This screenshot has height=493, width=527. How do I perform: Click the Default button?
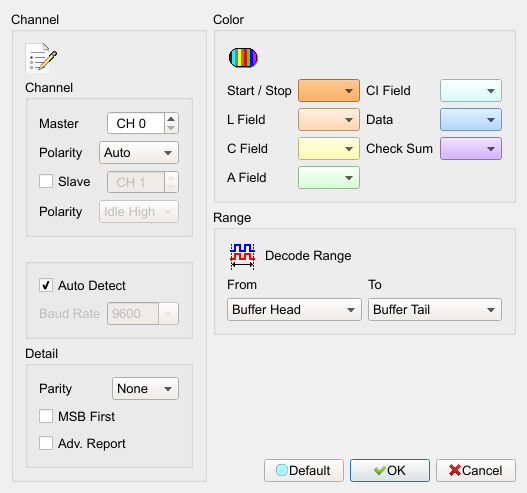tap(304, 470)
